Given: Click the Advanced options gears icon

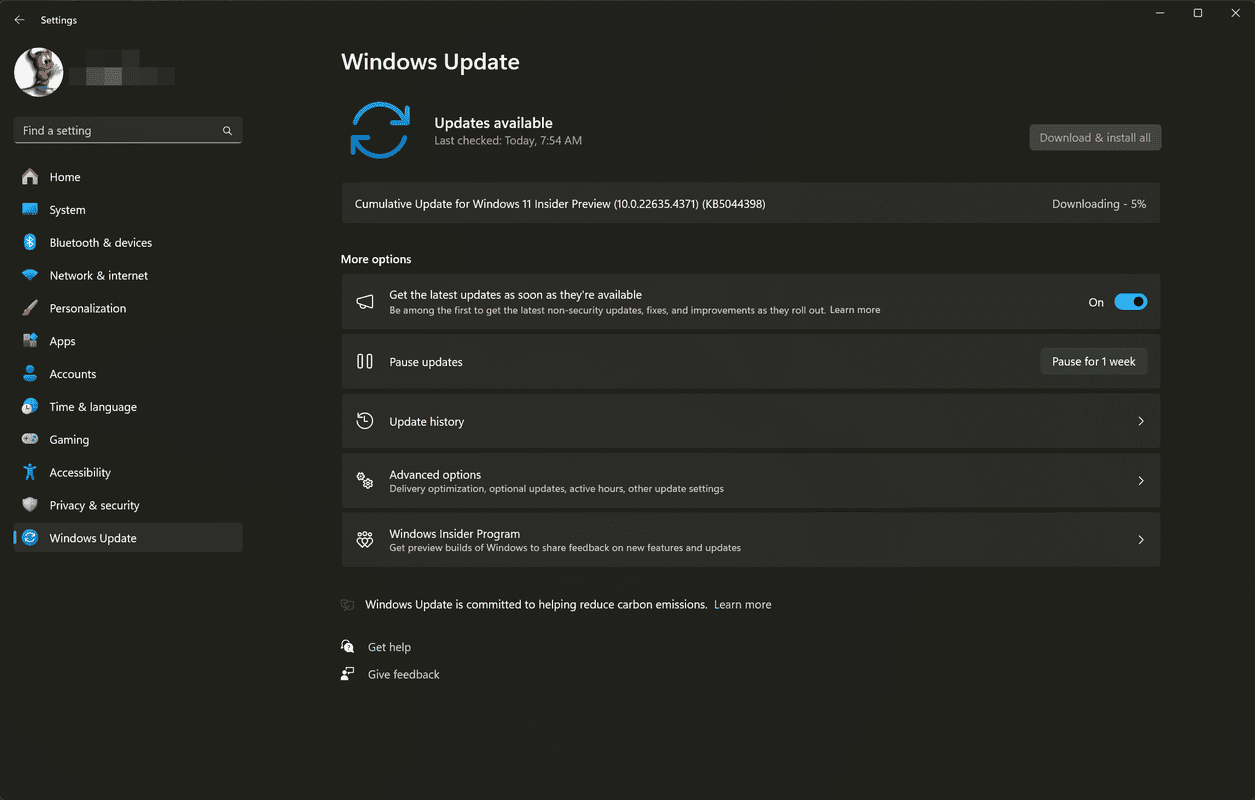Looking at the screenshot, I should (x=365, y=481).
